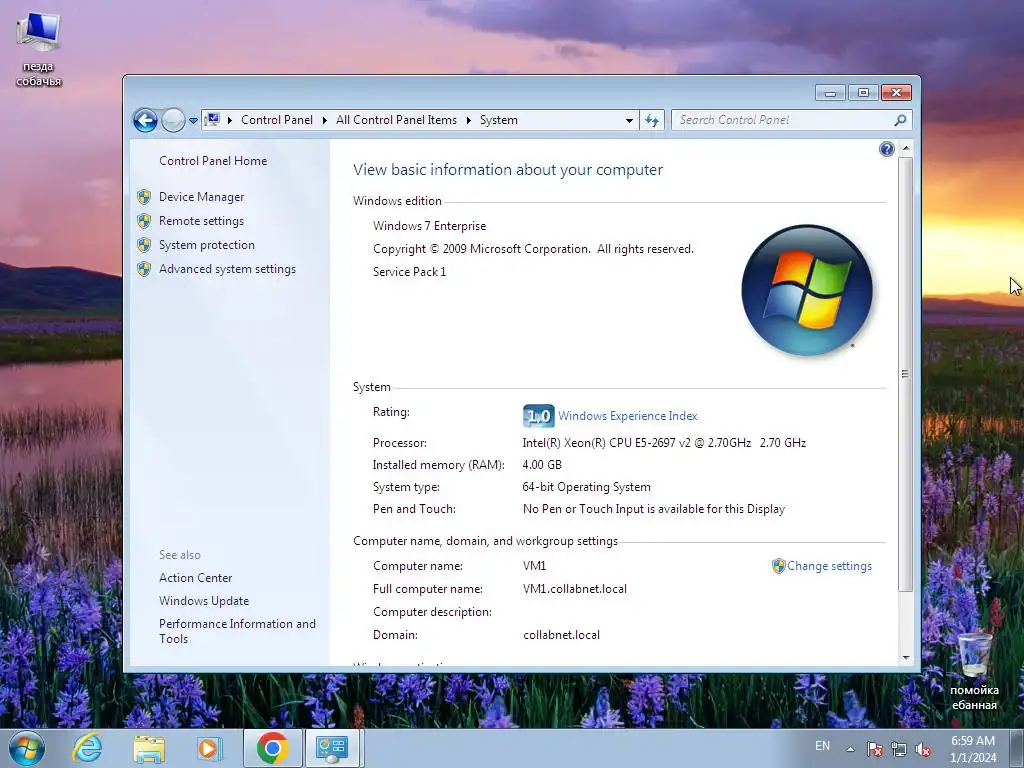Open the recent pages dropdown arrow
The image size is (1024, 768).
coord(193,121)
